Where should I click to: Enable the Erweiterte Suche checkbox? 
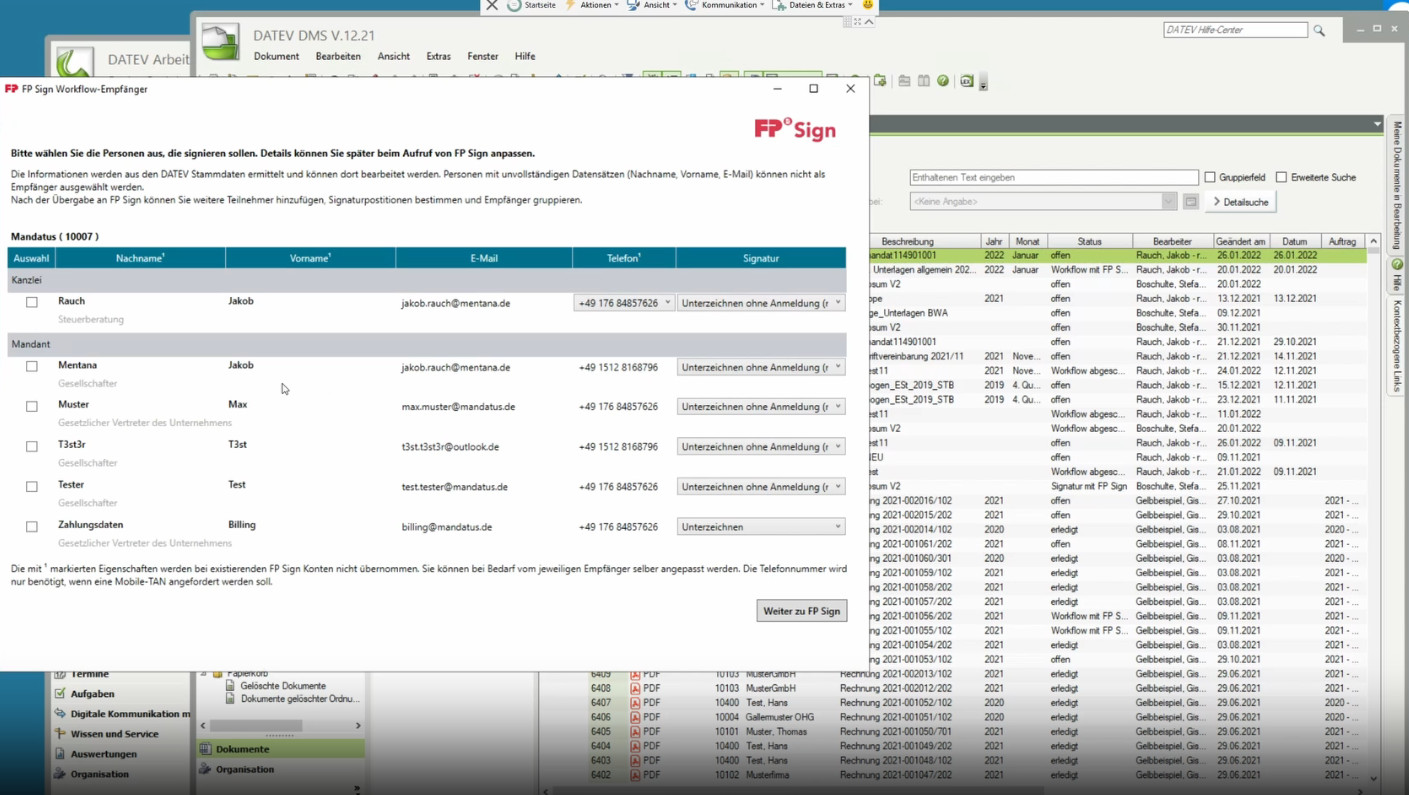click(x=1281, y=177)
